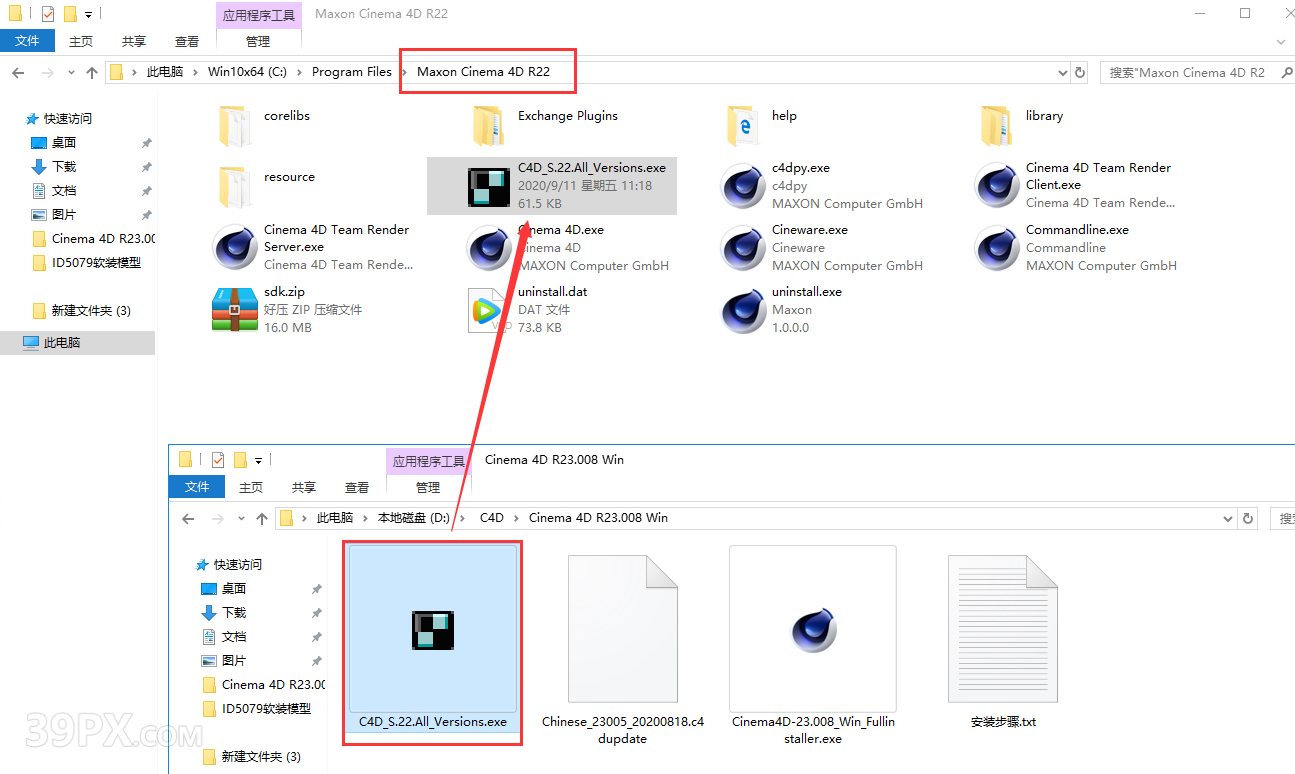The width and height of the screenshot is (1295, 774).
Task: Expand the top address bar history dropdown
Action: pos(1062,72)
